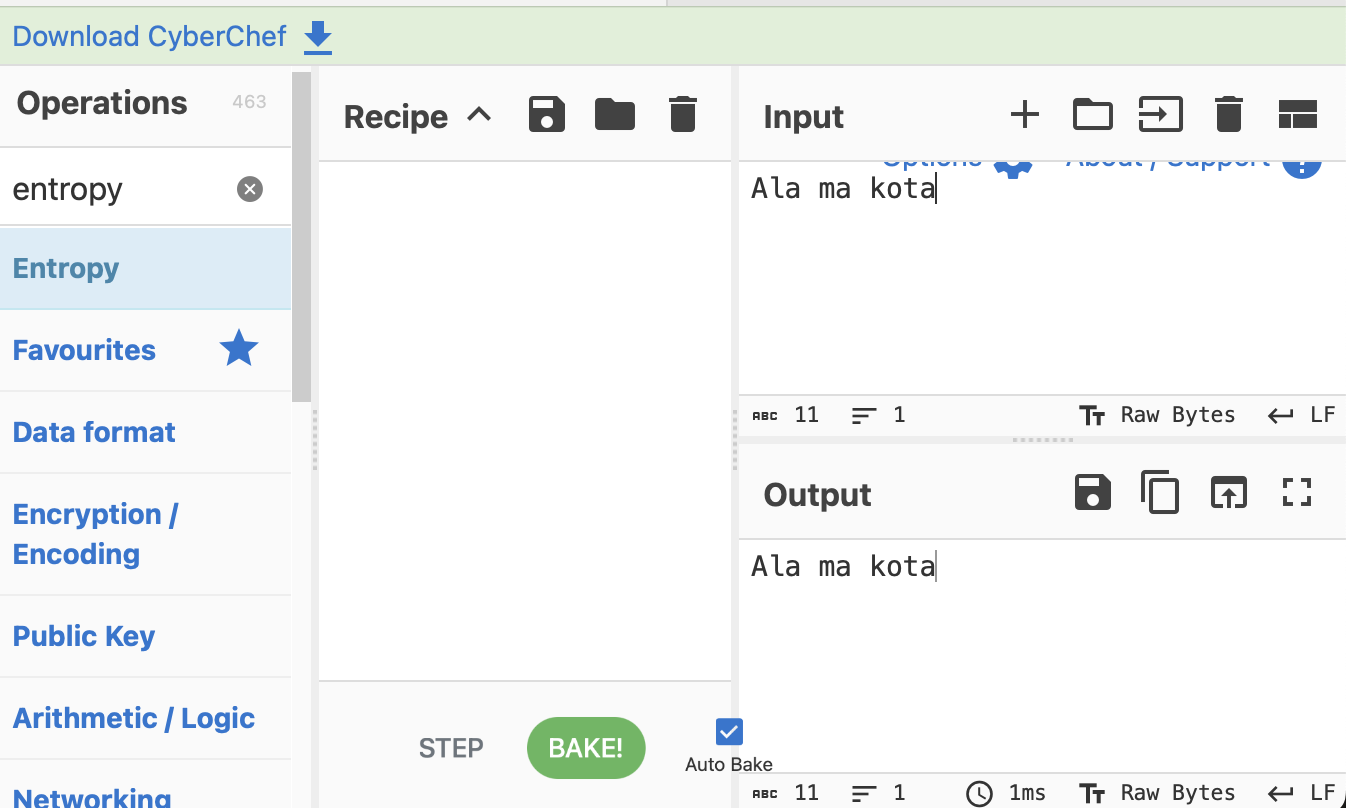Load a recipe via the folder icon
The image size is (1346, 808).
click(x=614, y=115)
